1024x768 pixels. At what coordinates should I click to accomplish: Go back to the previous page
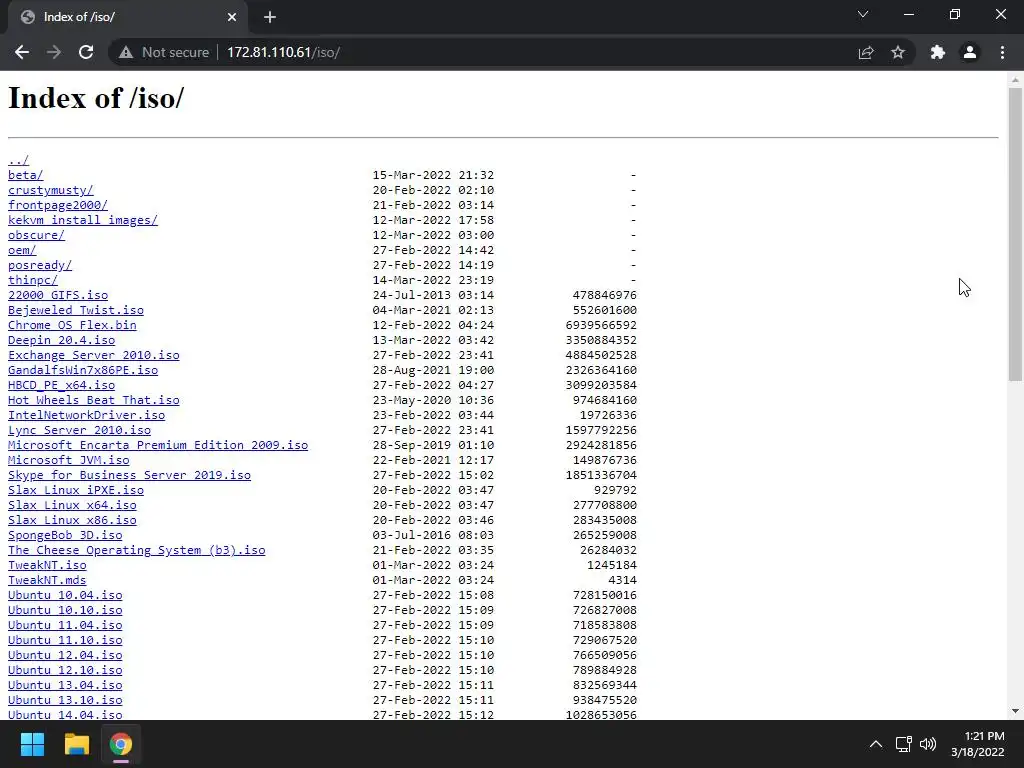22,52
